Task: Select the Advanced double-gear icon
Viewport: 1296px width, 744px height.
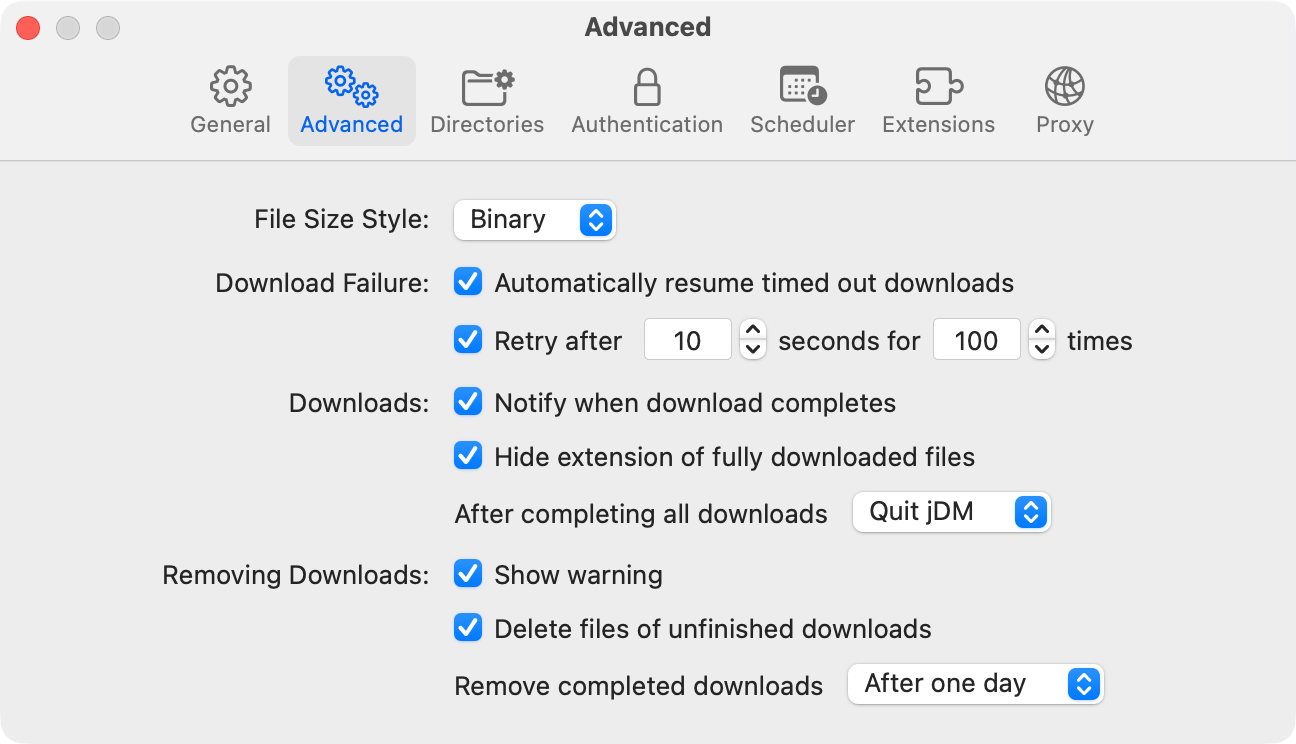Action: point(351,87)
